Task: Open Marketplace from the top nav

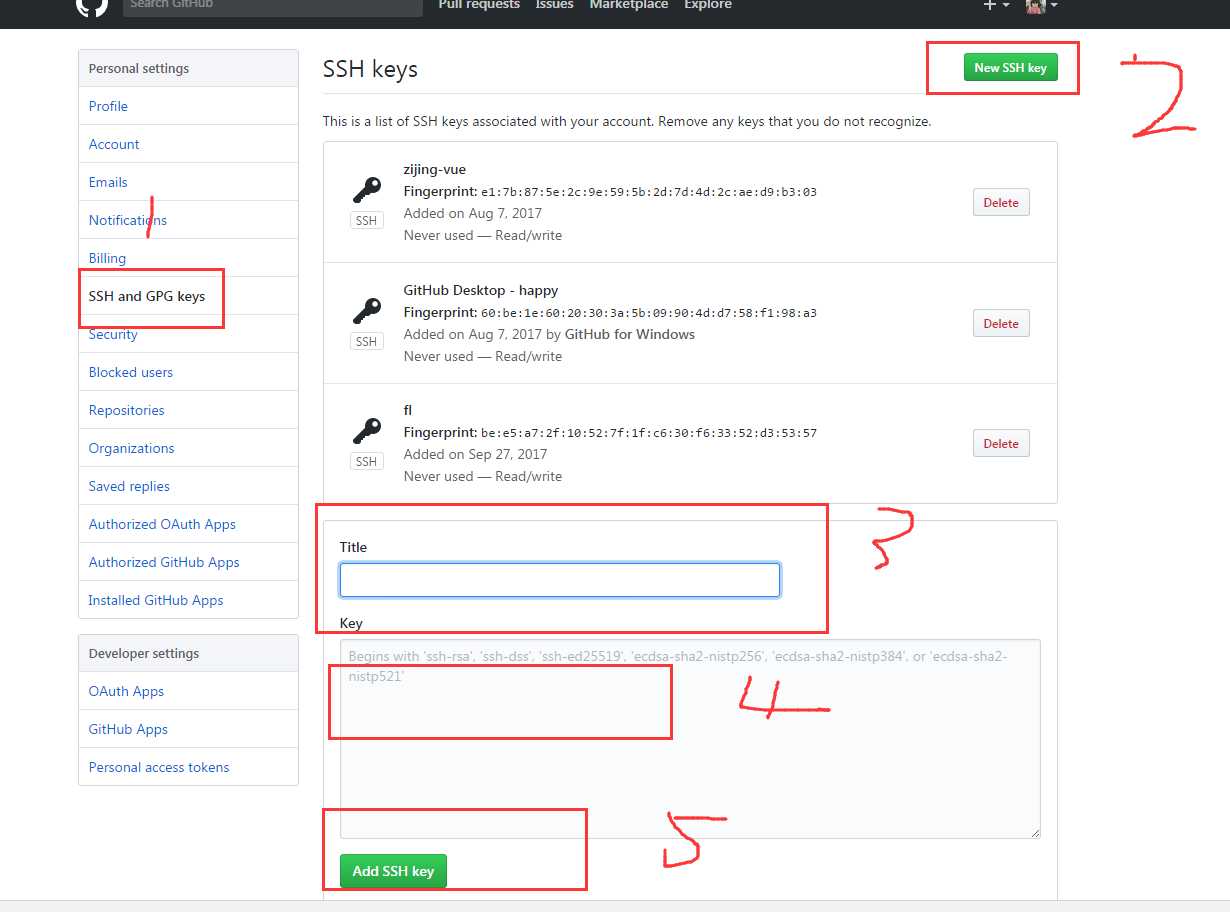Action: coord(629,5)
